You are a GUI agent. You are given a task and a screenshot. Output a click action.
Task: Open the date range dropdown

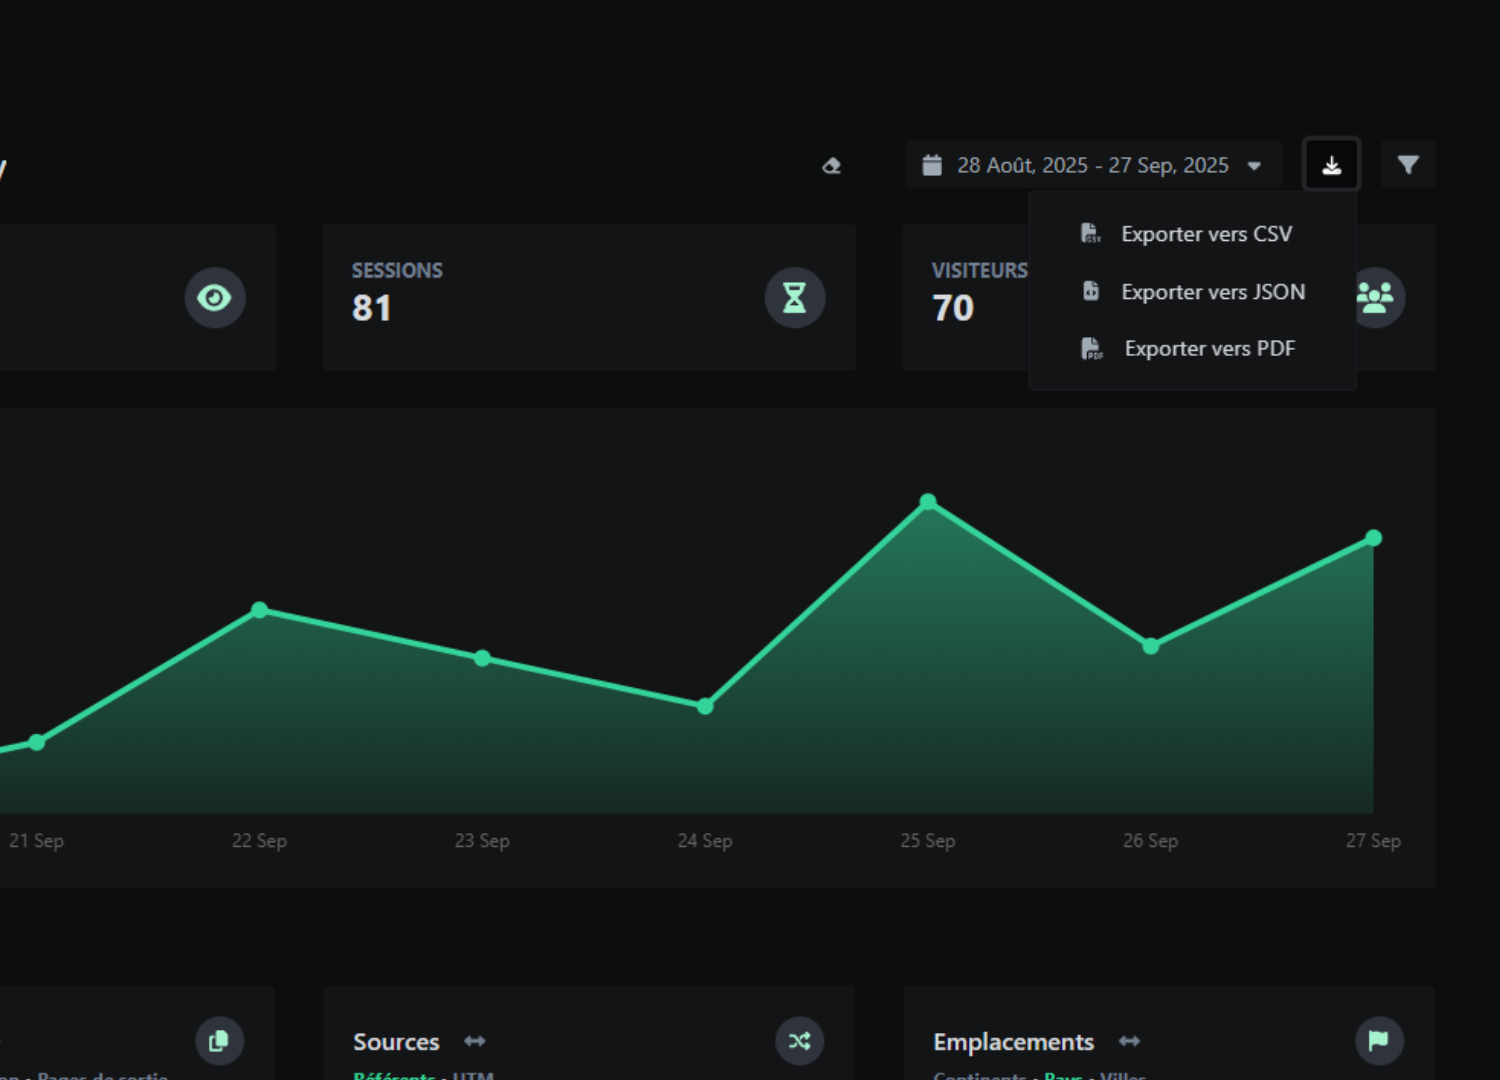1092,165
